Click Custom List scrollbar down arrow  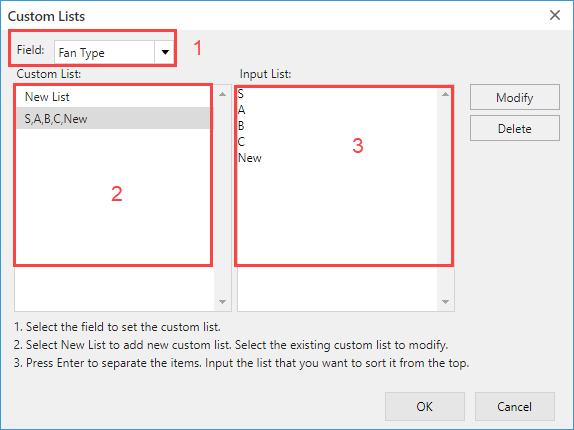222,302
